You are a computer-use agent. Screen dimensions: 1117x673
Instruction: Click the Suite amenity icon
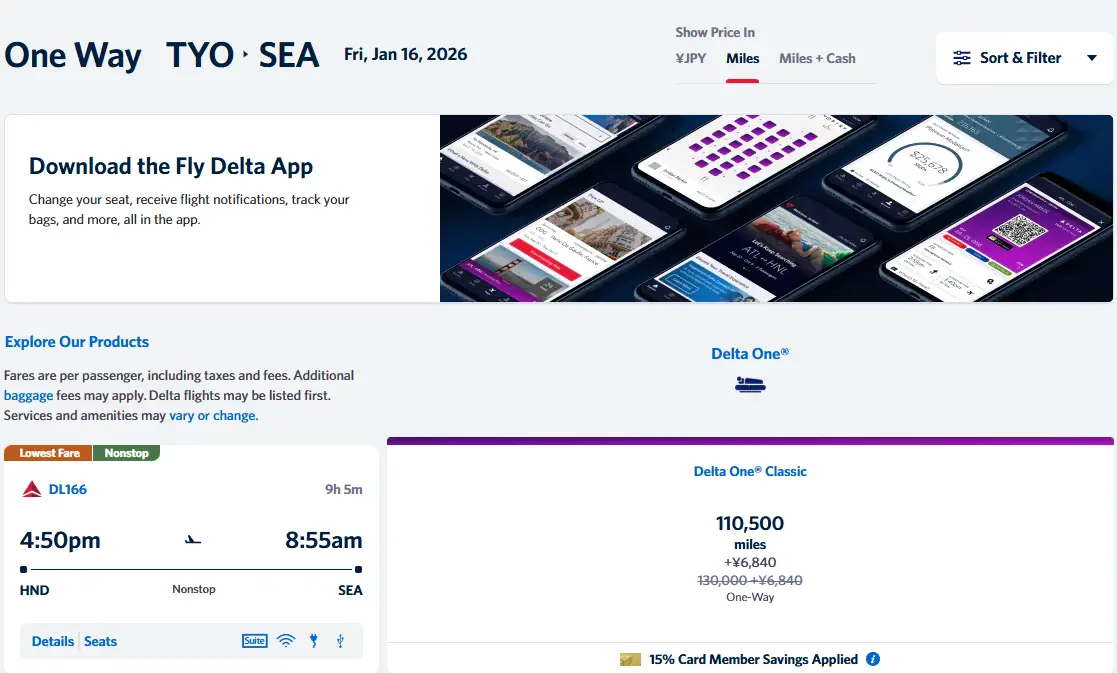click(254, 641)
